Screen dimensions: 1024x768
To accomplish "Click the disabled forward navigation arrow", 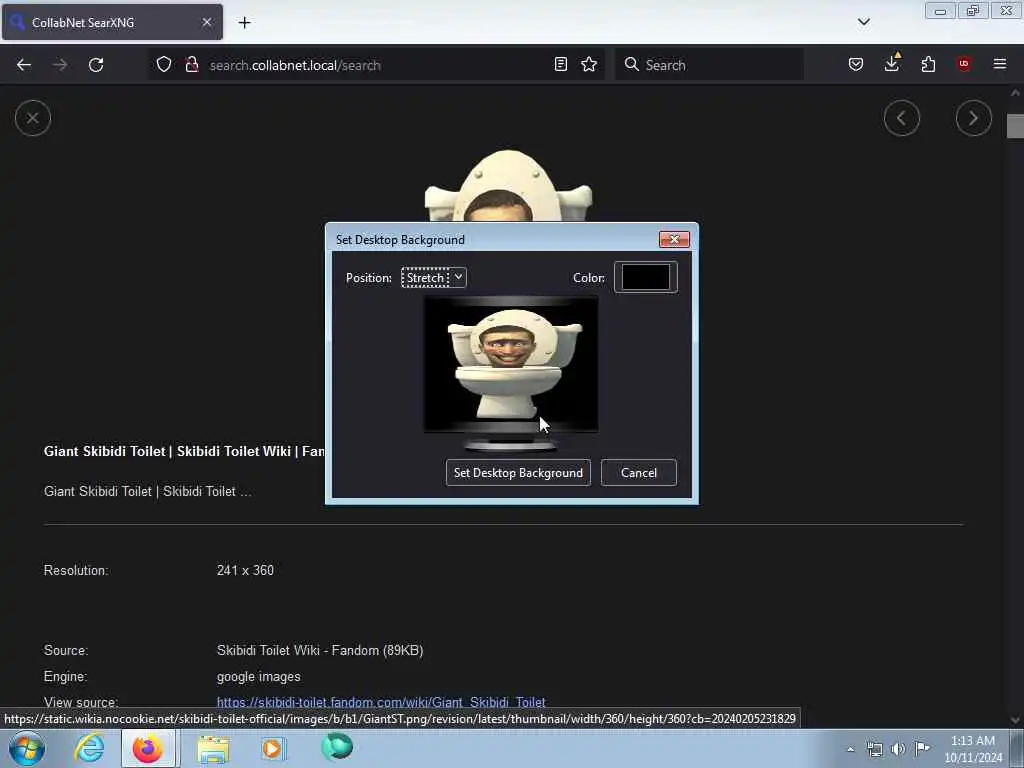I will point(60,65).
